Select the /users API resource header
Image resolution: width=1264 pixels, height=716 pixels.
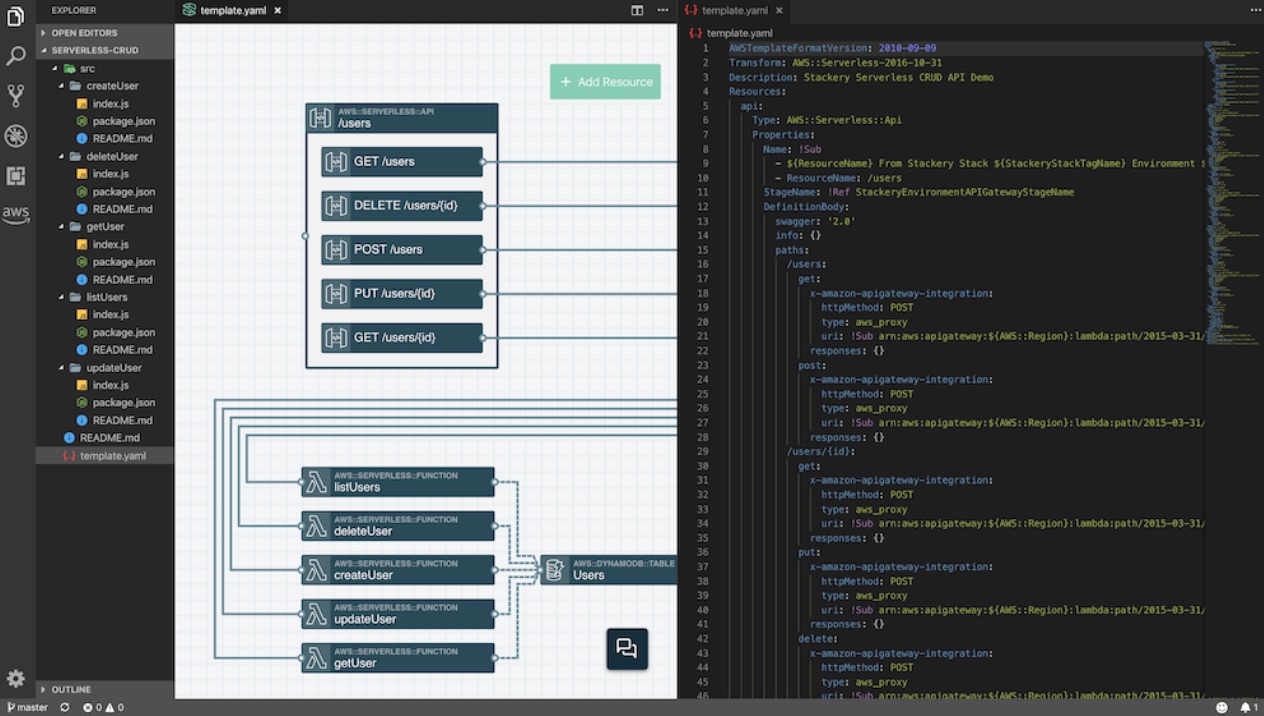[402, 118]
